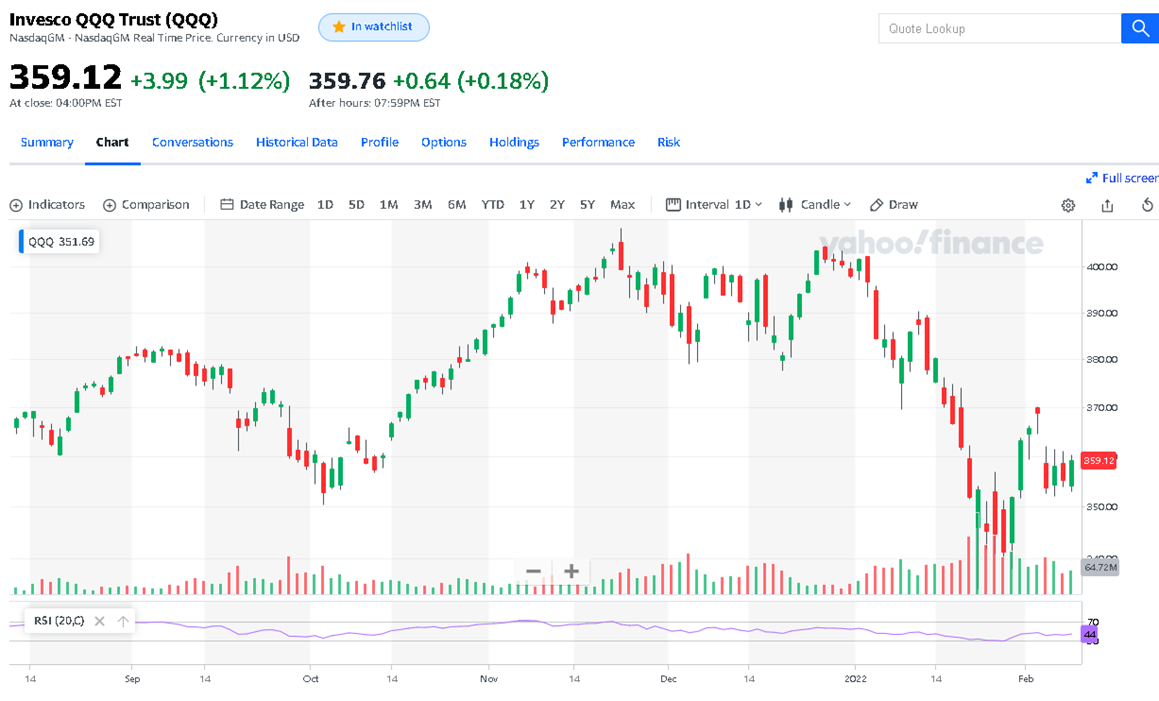Set chart range to 5D
This screenshot has width=1159, height=701.
point(356,205)
